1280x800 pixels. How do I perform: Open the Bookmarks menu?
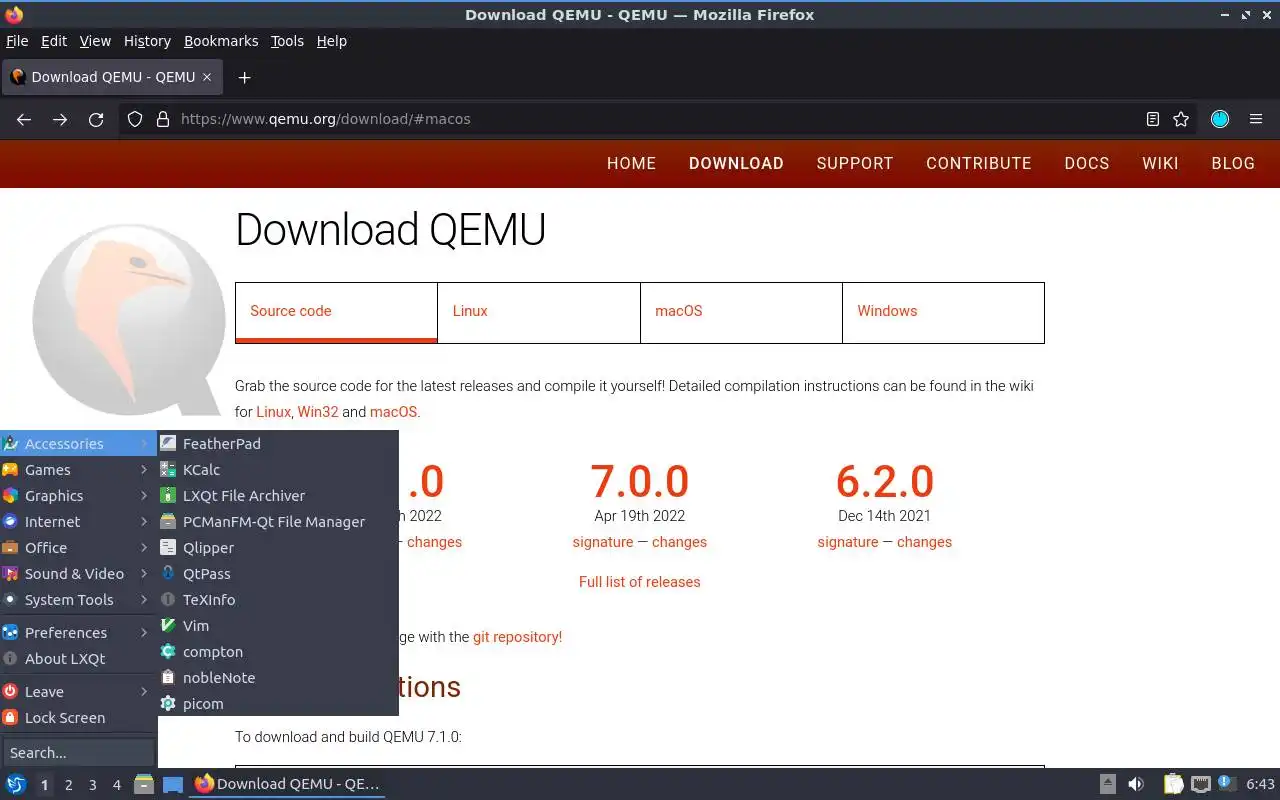coord(221,41)
